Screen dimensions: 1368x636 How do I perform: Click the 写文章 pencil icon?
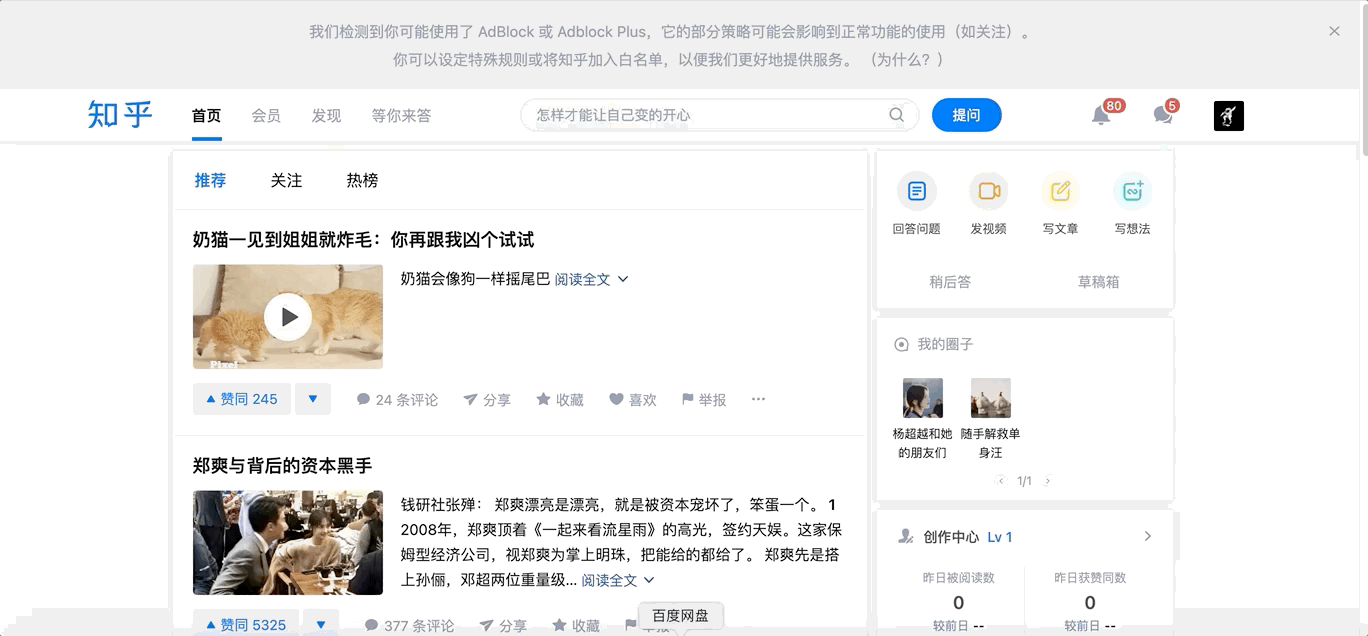click(1060, 191)
